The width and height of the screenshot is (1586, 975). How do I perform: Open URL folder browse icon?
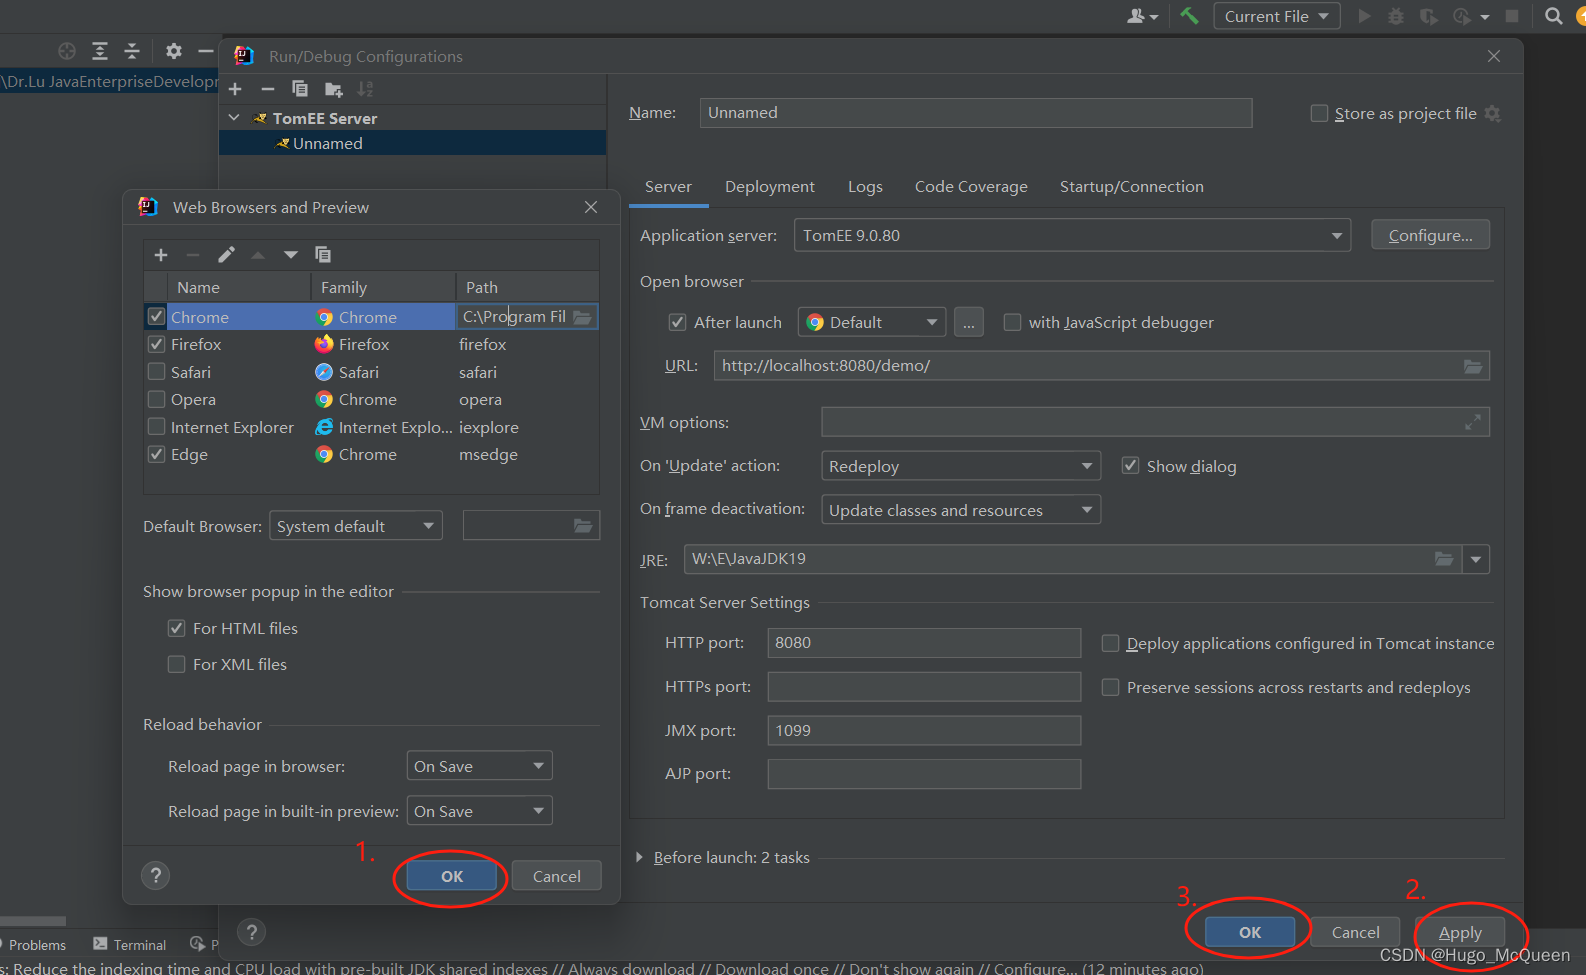1473,366
